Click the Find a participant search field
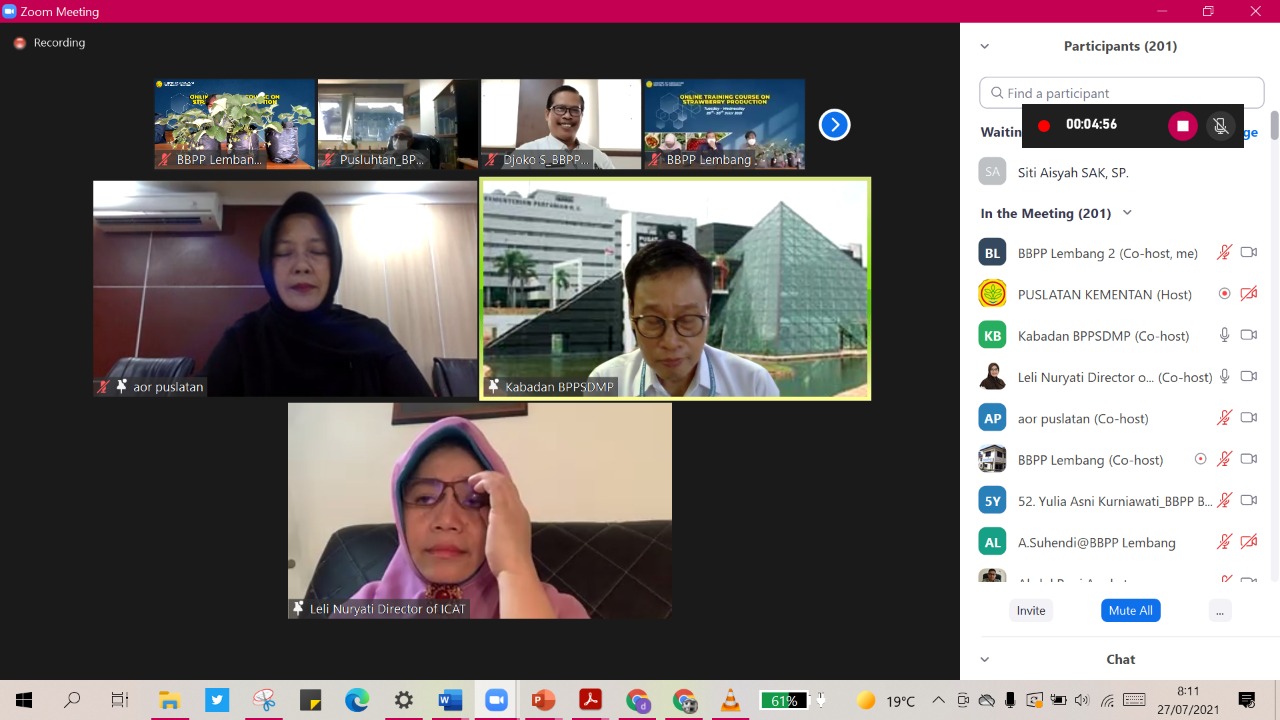1280x720 pixels. (x=1122, y=93)
